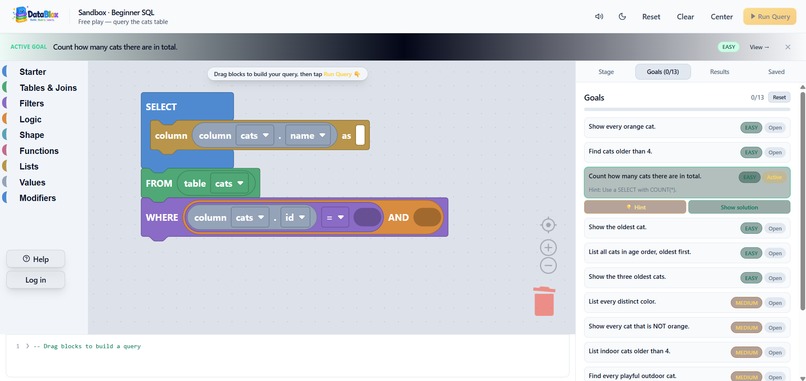Open the name column dropdown
Screen dimensions: 806x381
pos(308,136)
